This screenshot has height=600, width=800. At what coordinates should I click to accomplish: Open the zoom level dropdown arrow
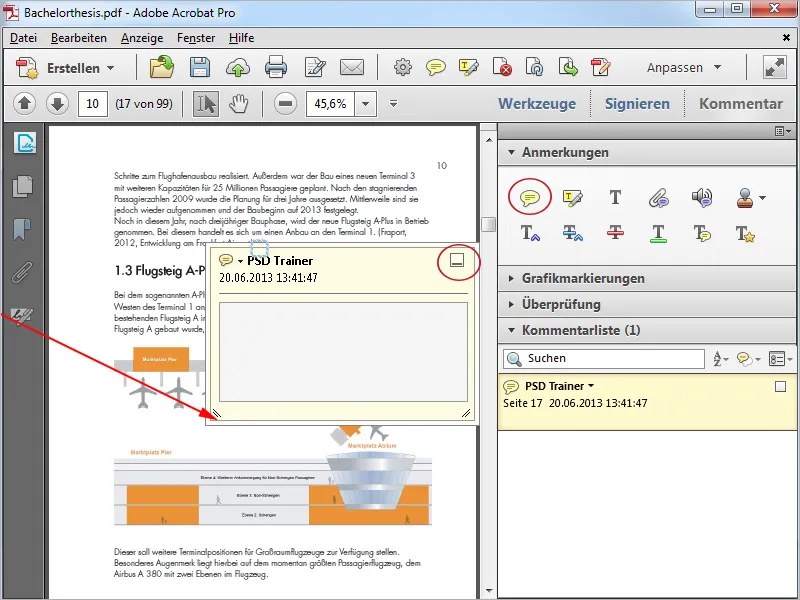tap(365, 104)
